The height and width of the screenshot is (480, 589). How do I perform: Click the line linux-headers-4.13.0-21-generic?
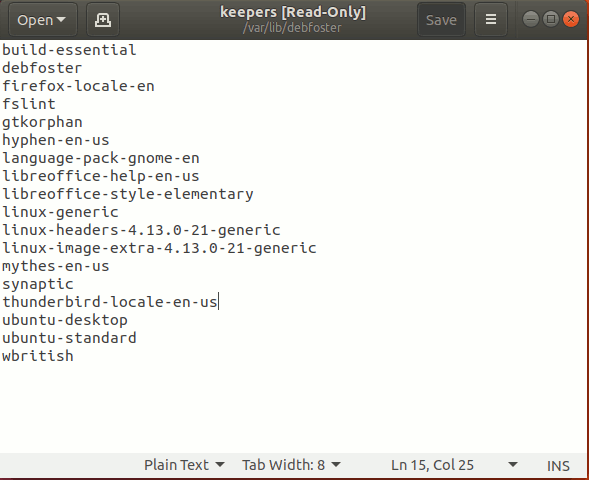(x=141, y=230)
